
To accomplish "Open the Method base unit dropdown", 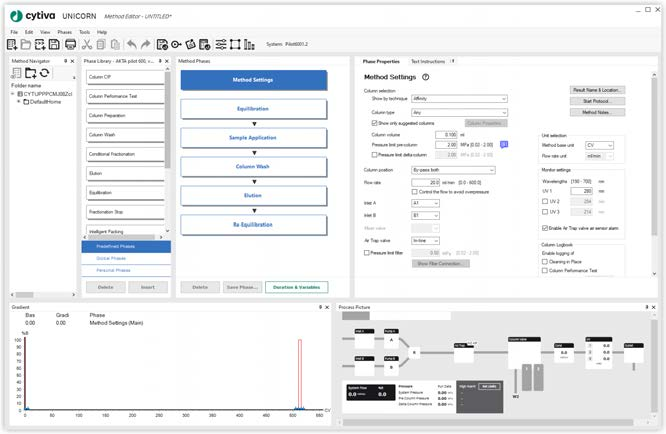I will (x=599, y=145).
